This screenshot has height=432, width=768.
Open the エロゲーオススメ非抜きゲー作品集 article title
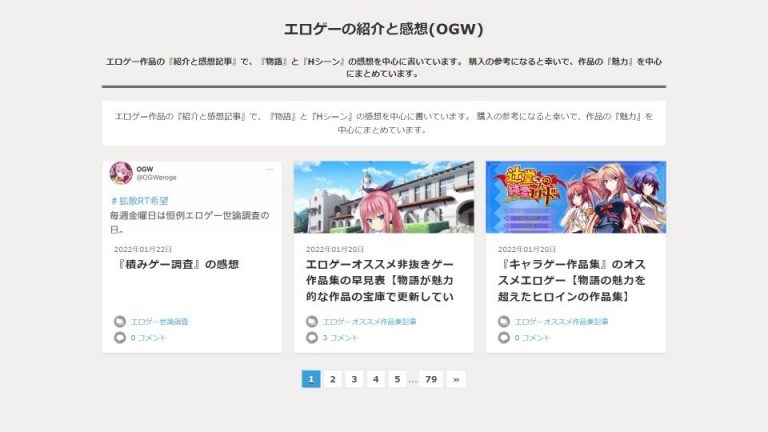pyautogui.click(x=380, y=280)
